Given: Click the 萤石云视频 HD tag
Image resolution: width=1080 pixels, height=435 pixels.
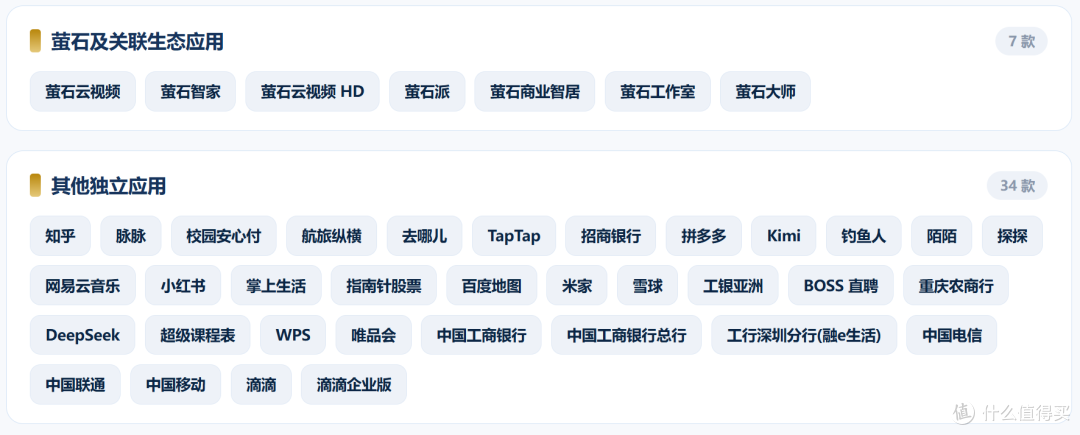Looking at the screenshot, I should tap(313, 92).
